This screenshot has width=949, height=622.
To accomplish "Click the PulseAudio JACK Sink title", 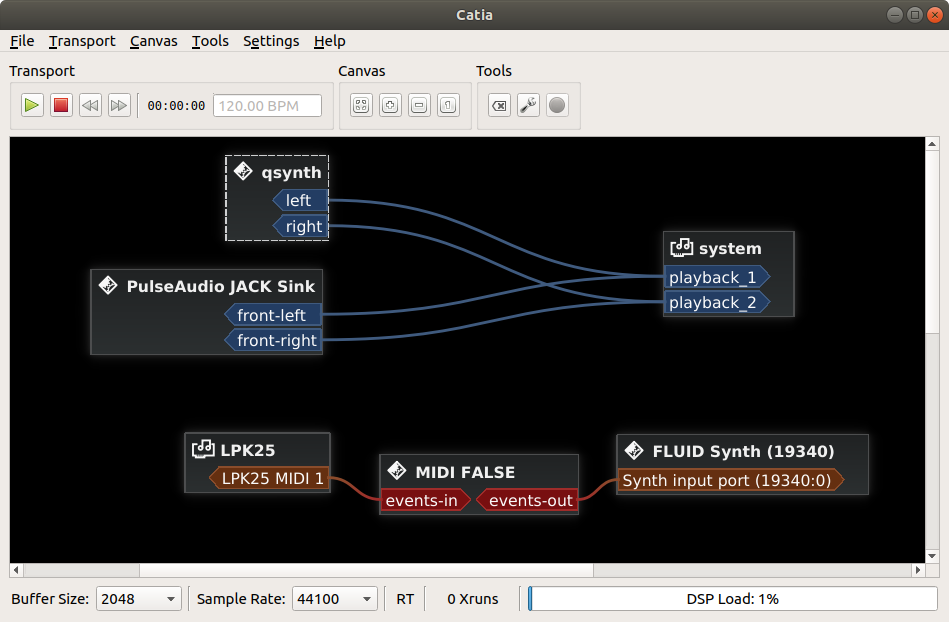I will point(221,286).
